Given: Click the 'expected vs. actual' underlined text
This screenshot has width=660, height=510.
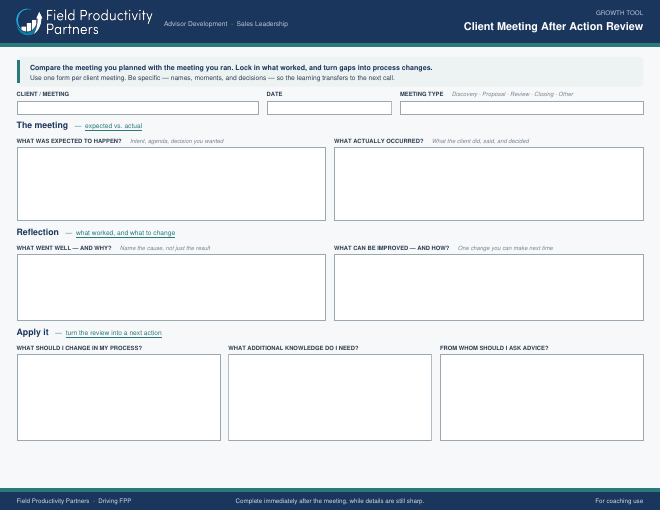Looking at the screenshot, I should coord(113,126).
